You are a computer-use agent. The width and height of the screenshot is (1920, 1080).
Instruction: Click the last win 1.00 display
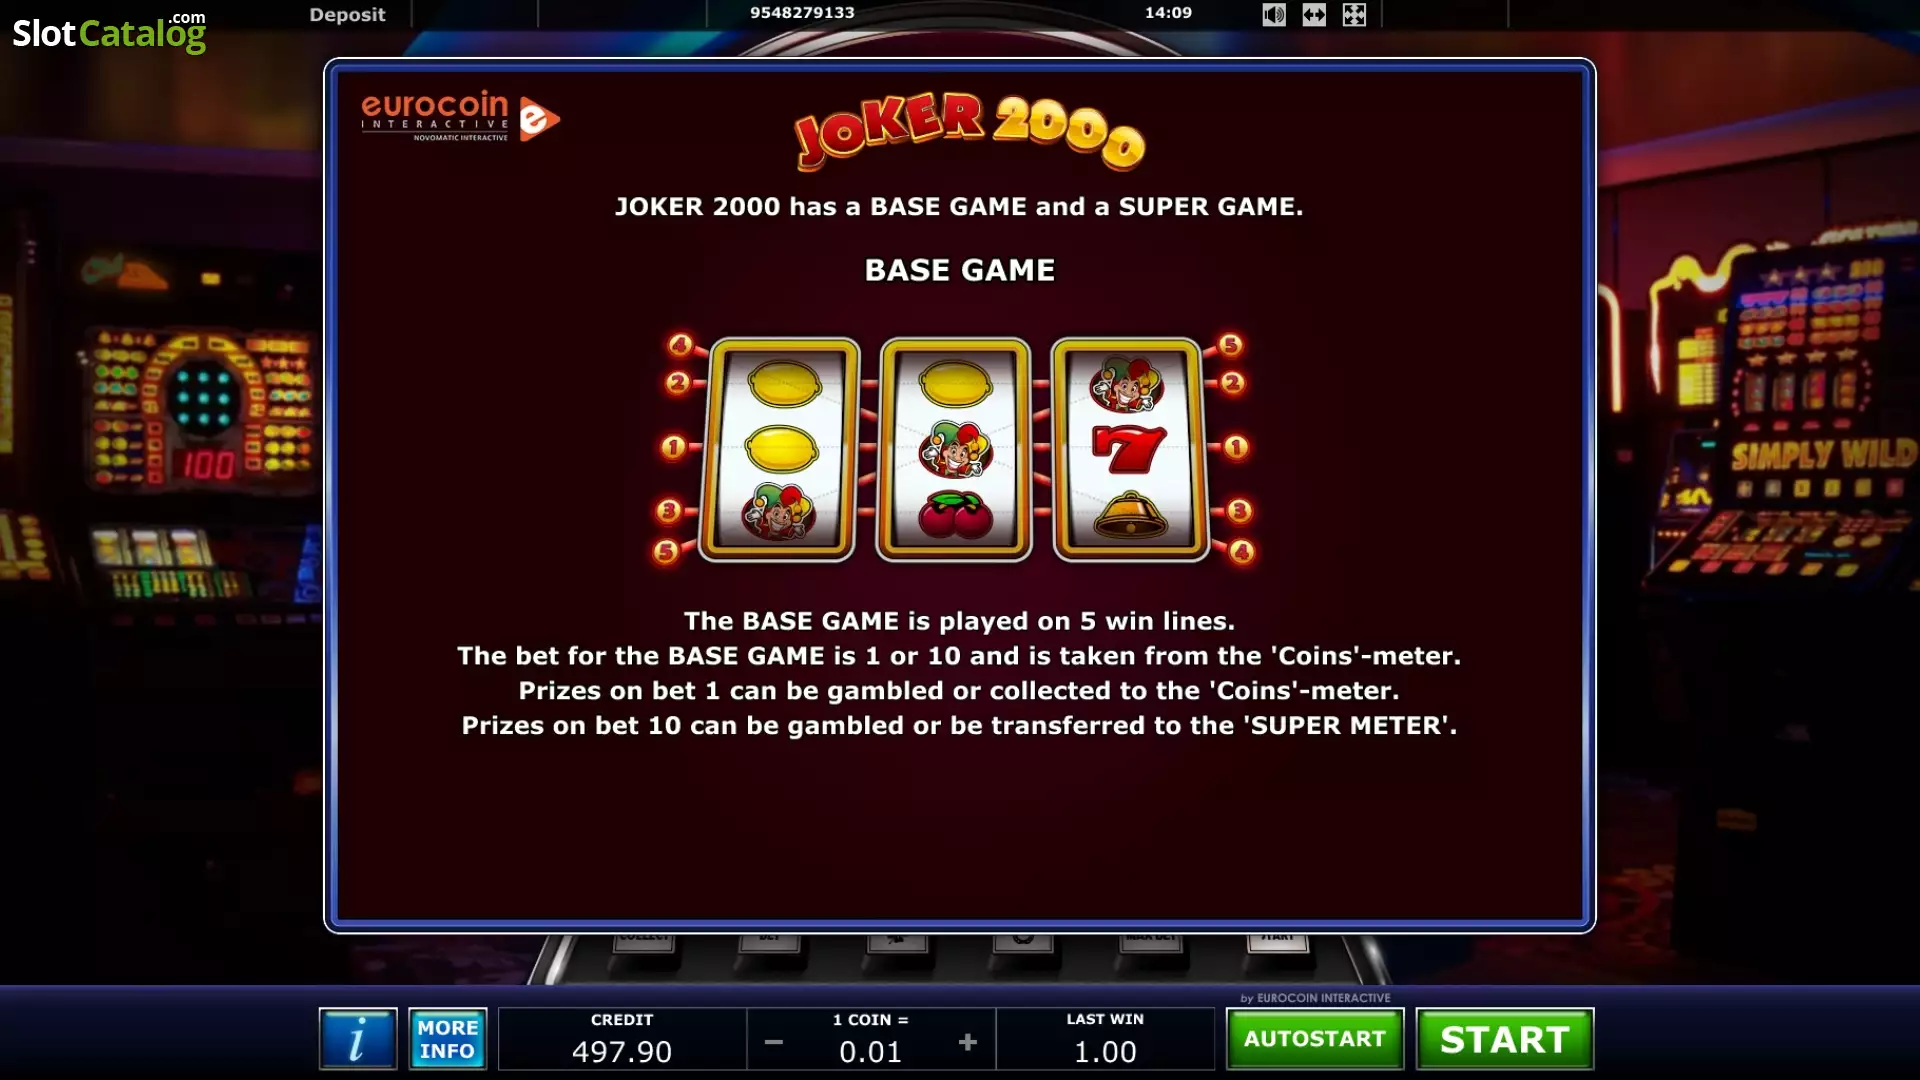click(1105, 1051)
